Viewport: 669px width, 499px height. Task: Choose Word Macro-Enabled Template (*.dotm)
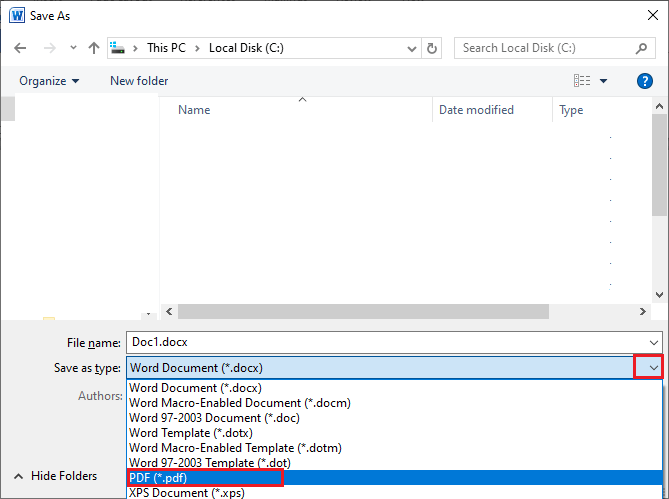coord(395,448)
